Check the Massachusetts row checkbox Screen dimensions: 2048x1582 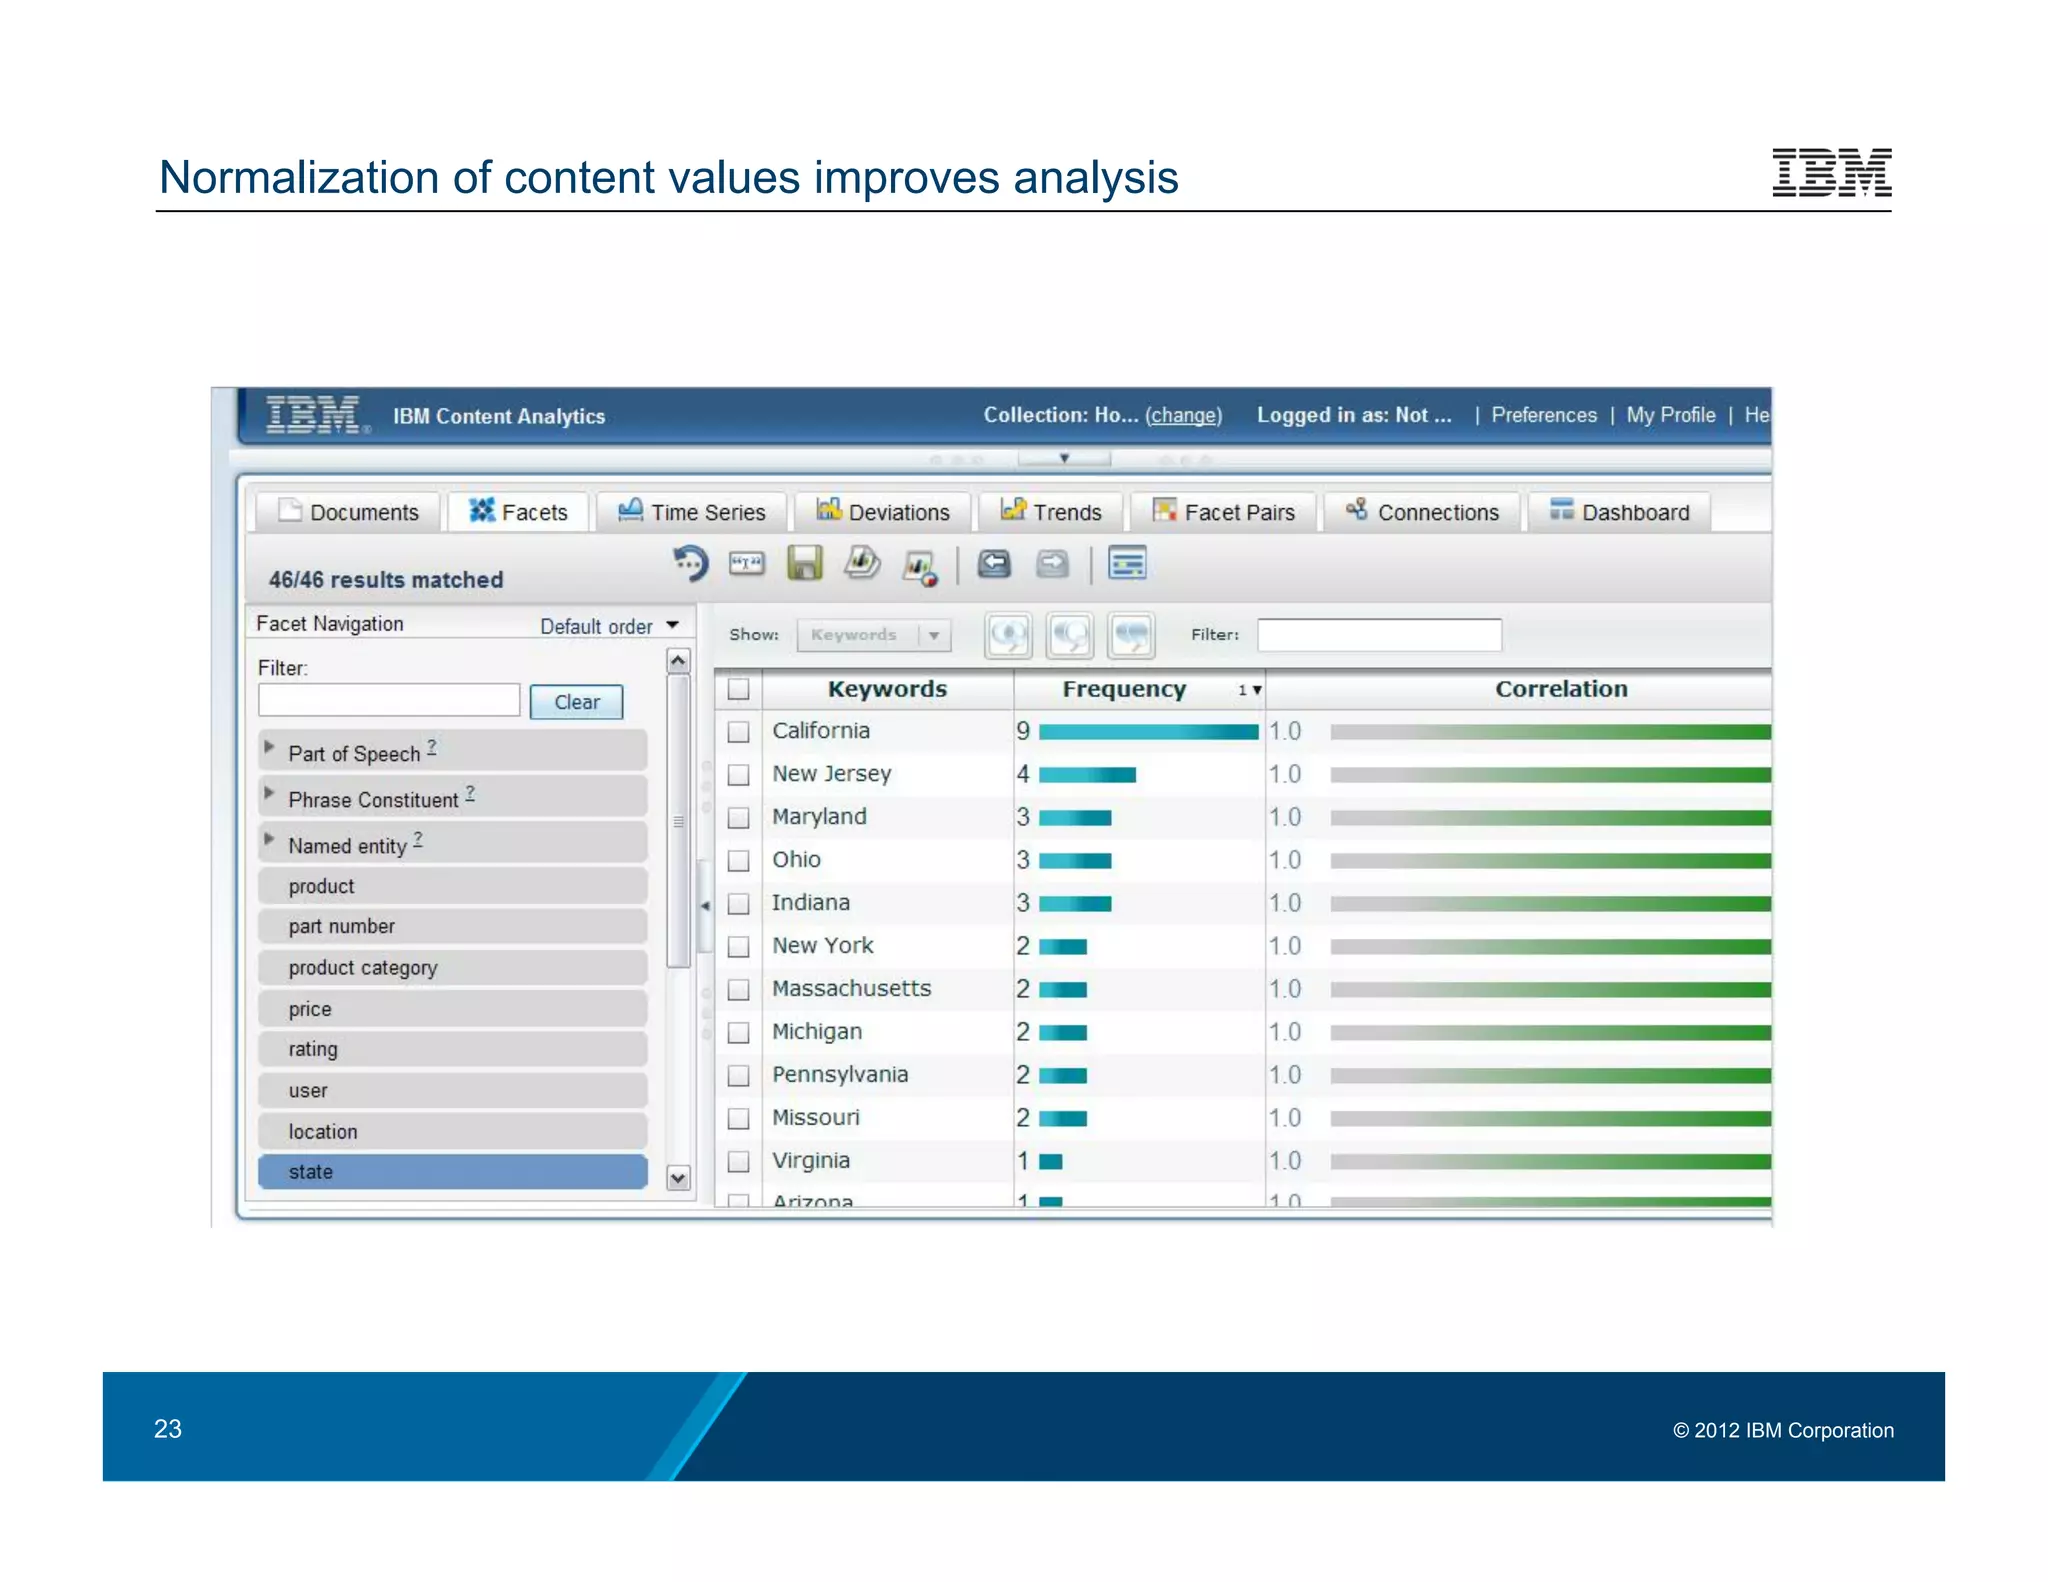click(739, 990)
